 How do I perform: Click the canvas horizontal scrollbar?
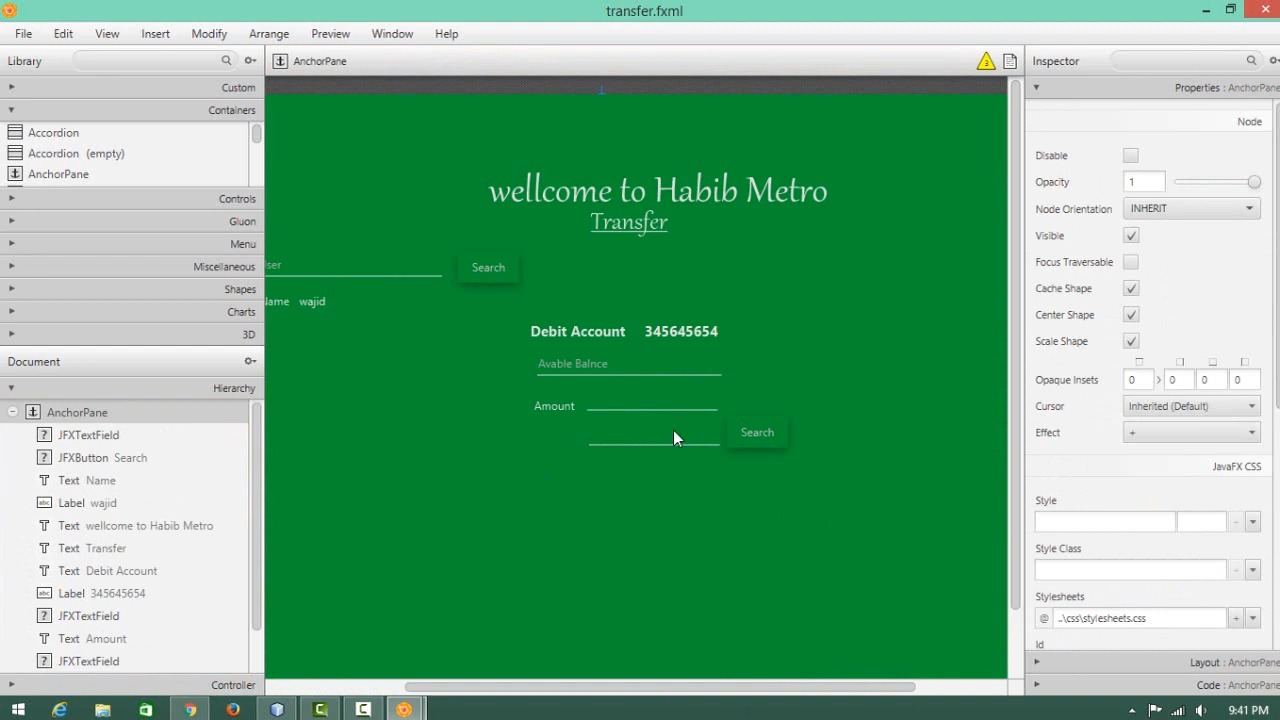[x=660, y=686]
